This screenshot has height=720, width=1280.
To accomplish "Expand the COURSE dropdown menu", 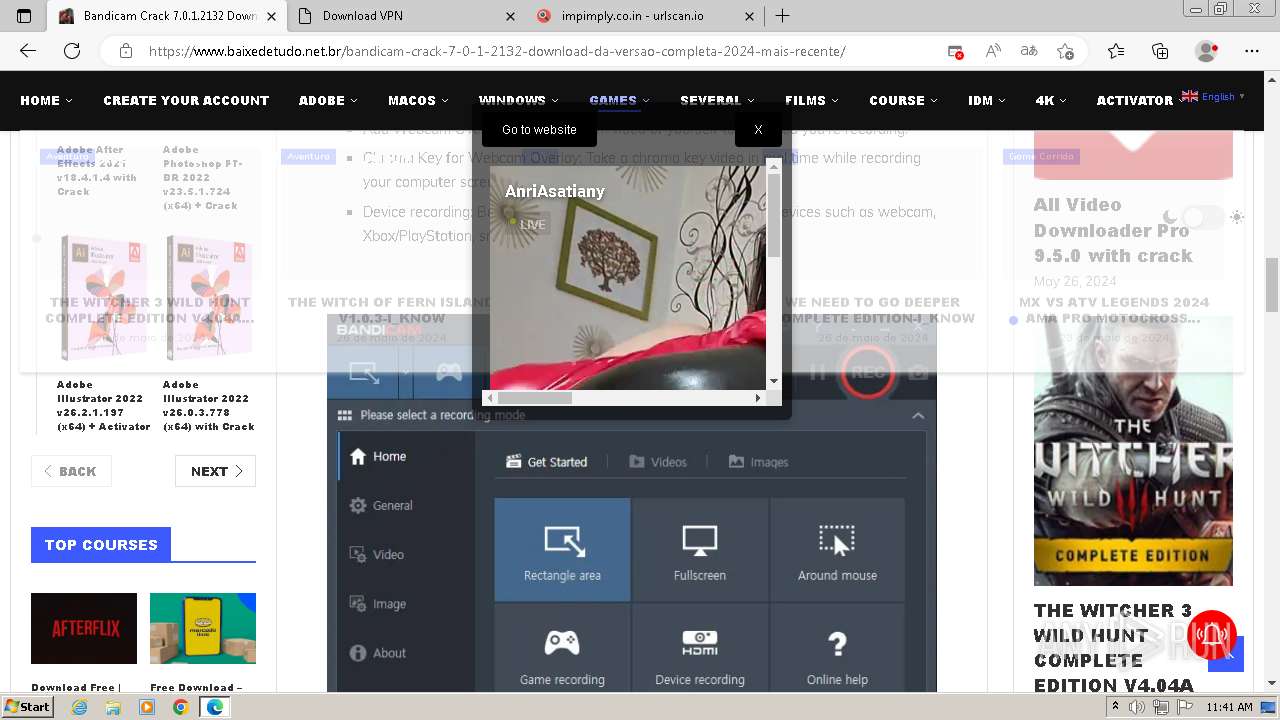I will pyautogui.click(x=903, y=100).
